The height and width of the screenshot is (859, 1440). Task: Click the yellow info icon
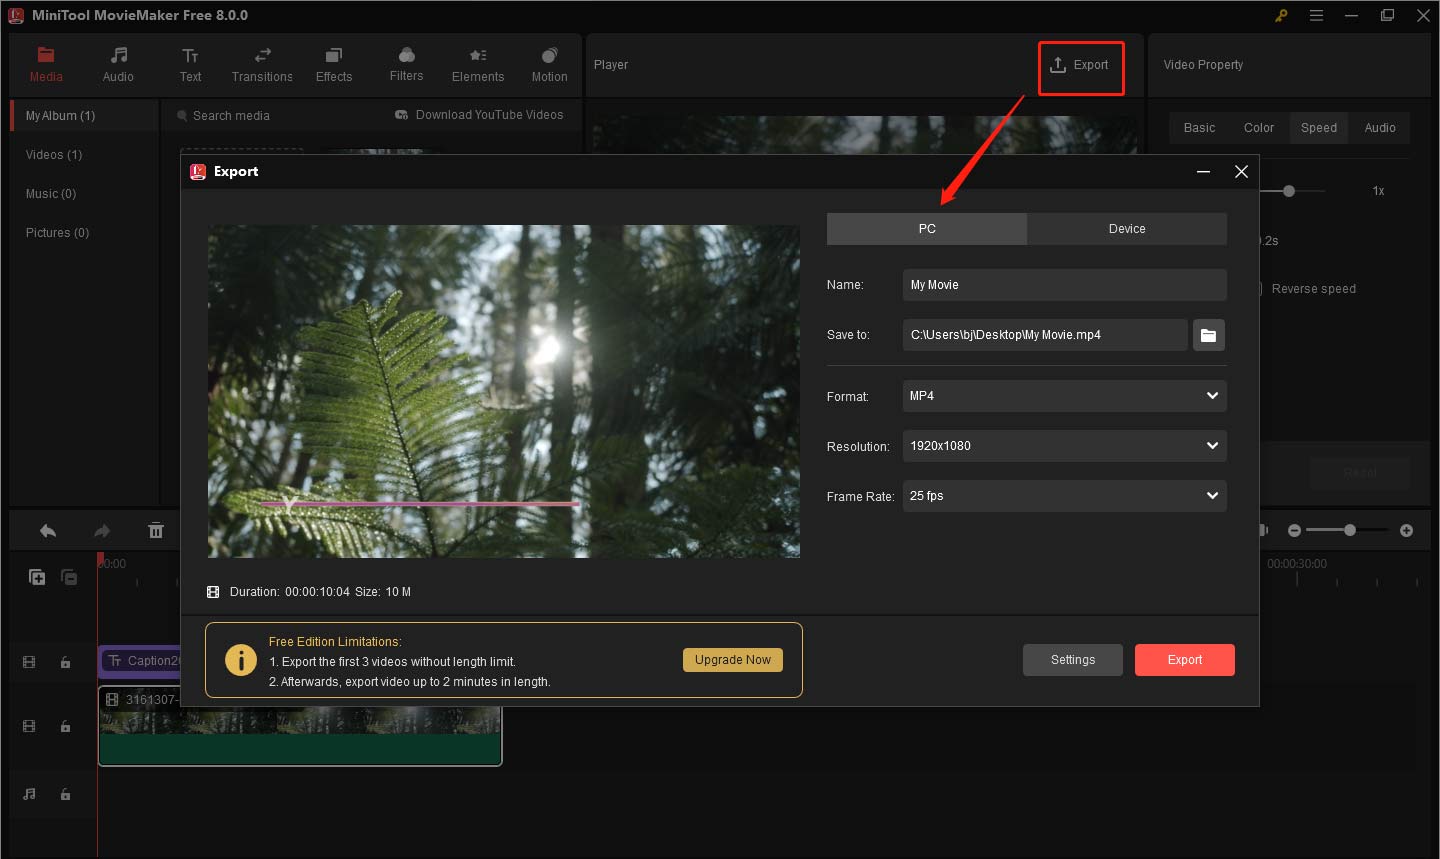click(241, 660)
